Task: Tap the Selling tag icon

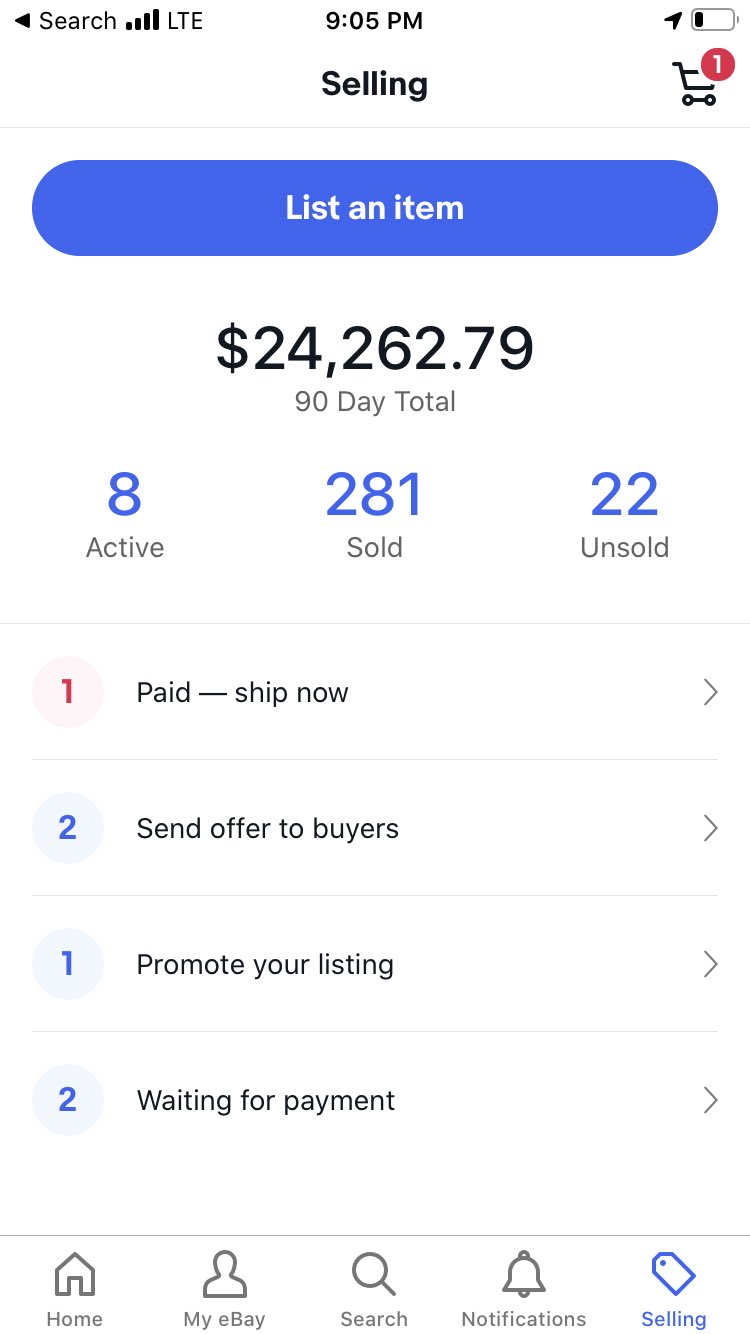Action: pos(673,1275)
